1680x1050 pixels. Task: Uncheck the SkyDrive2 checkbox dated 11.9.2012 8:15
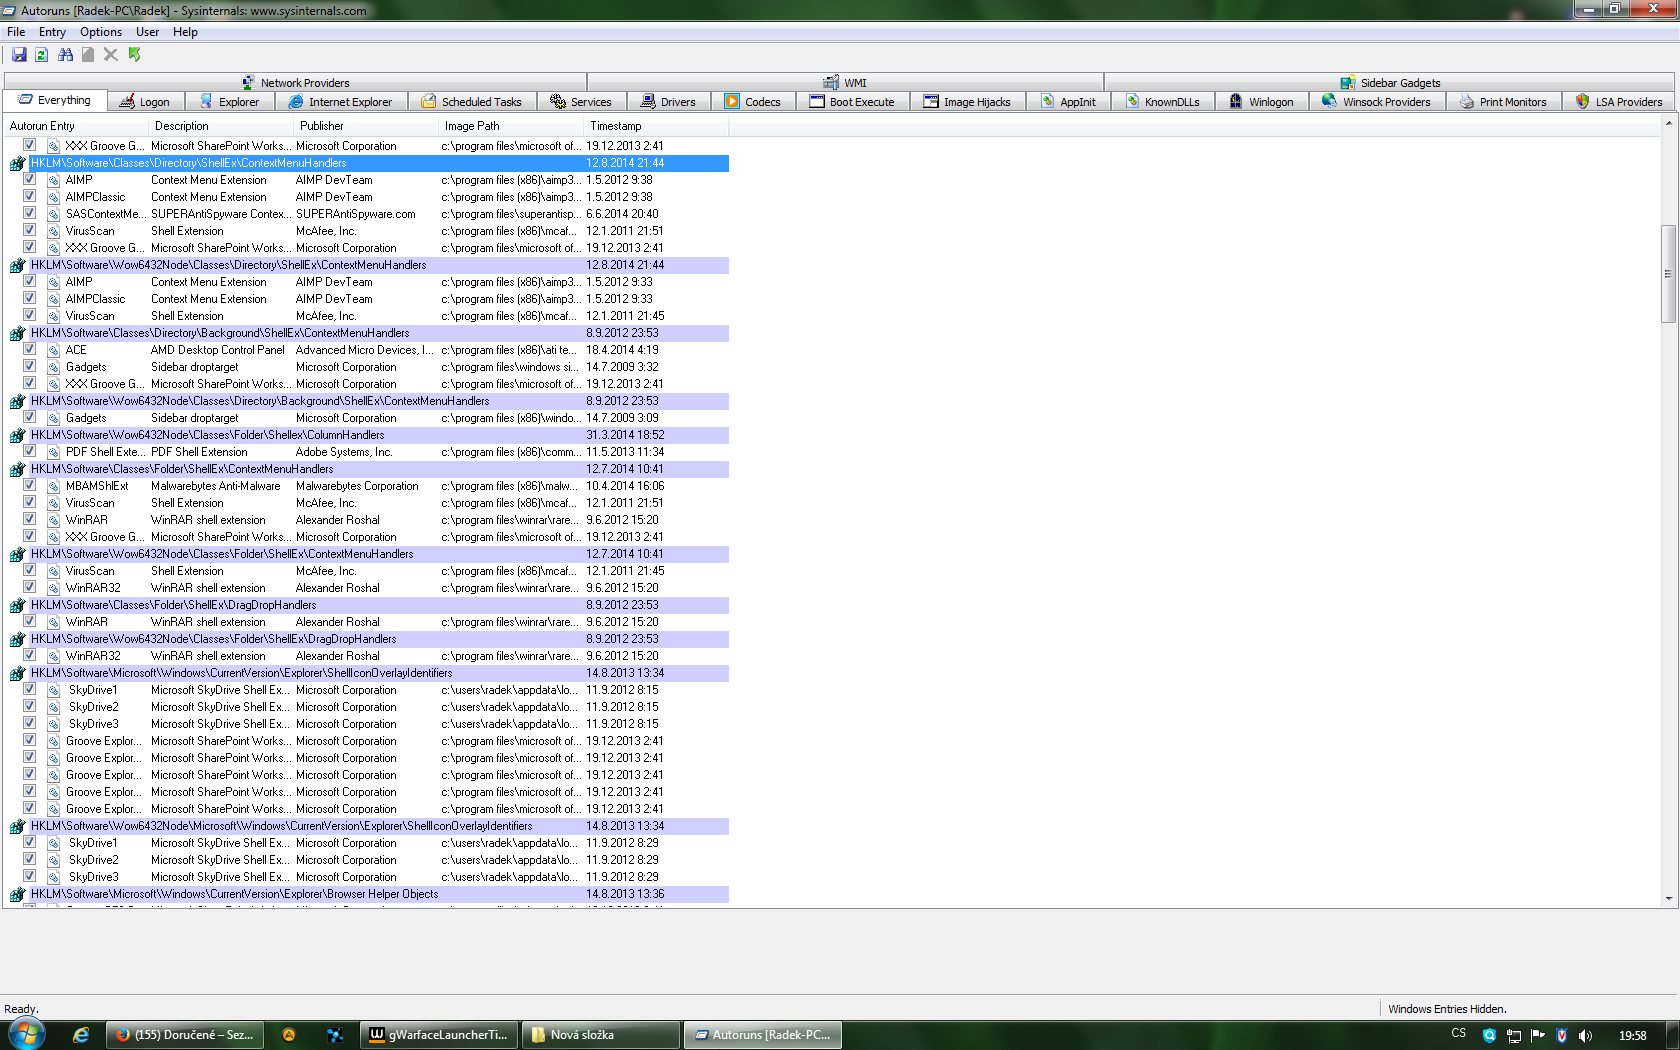[29, 706]
